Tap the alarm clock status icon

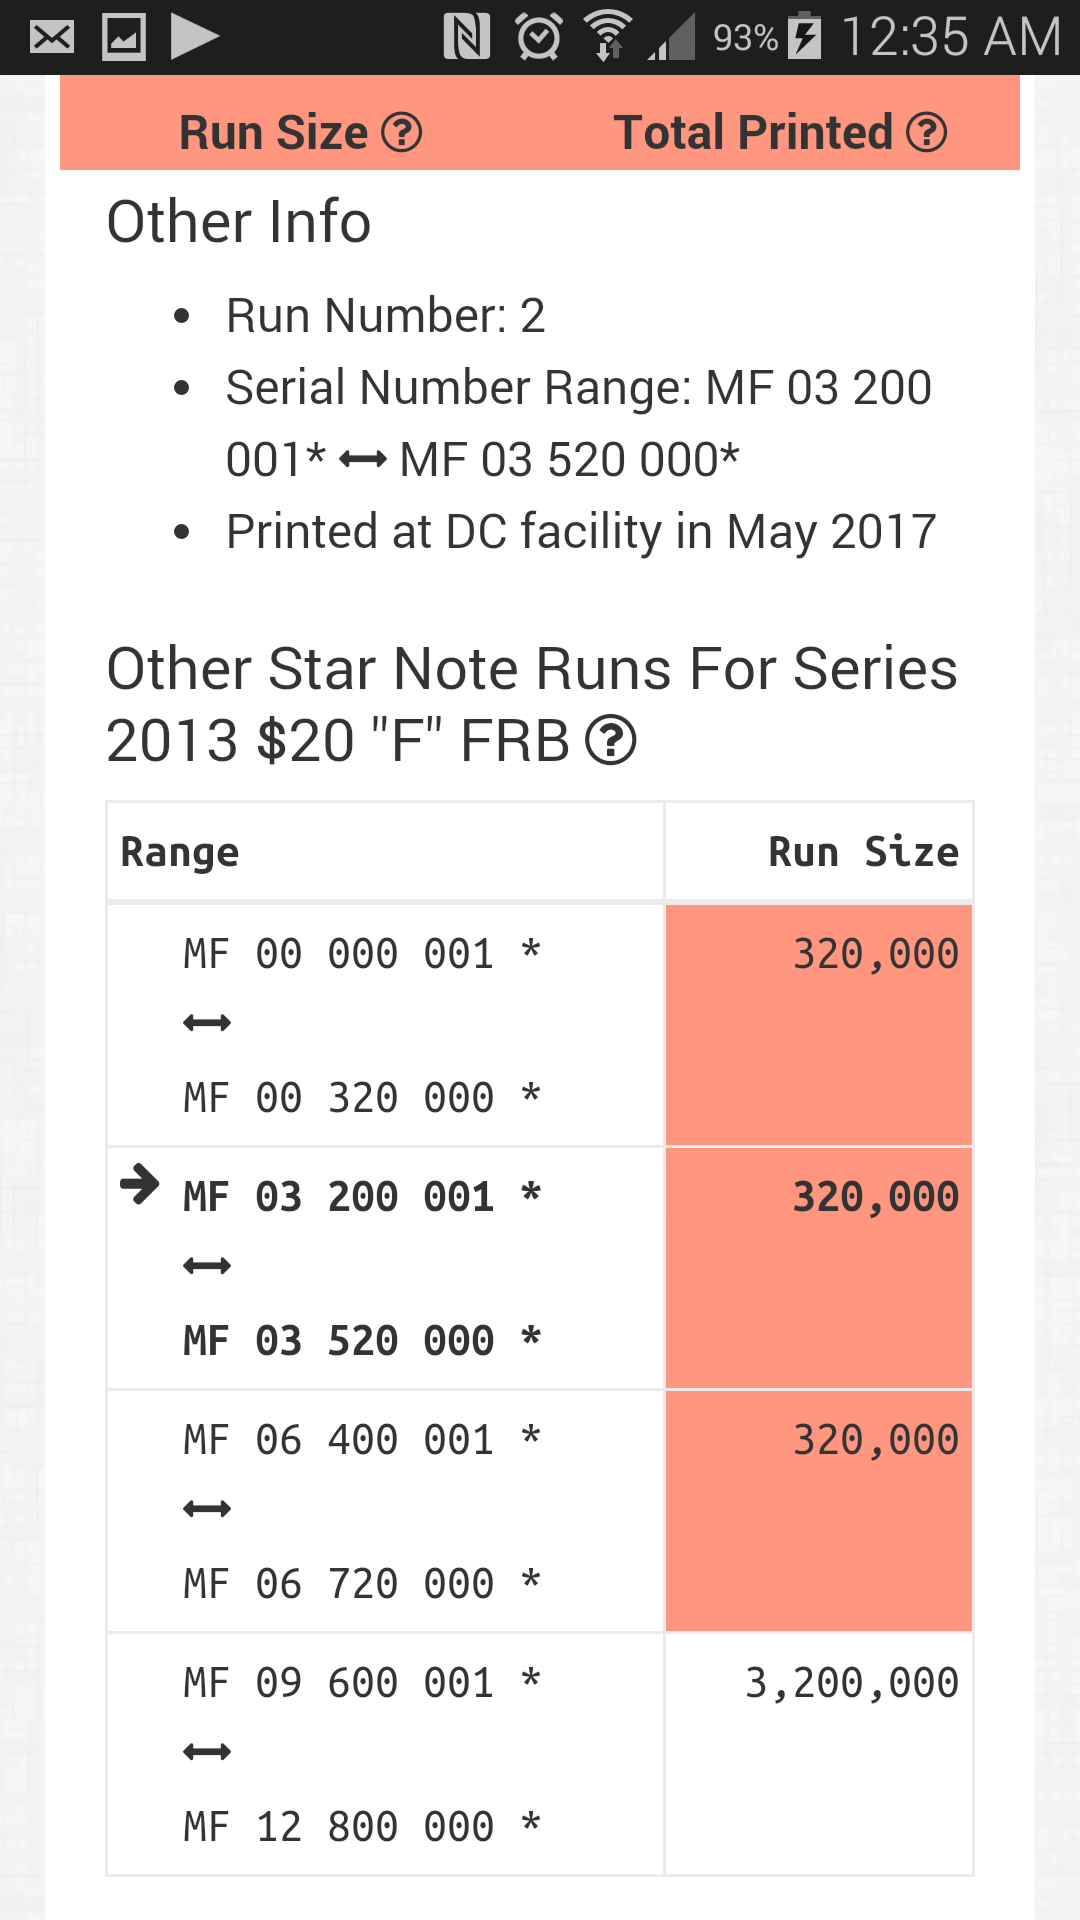click(538, 38)
